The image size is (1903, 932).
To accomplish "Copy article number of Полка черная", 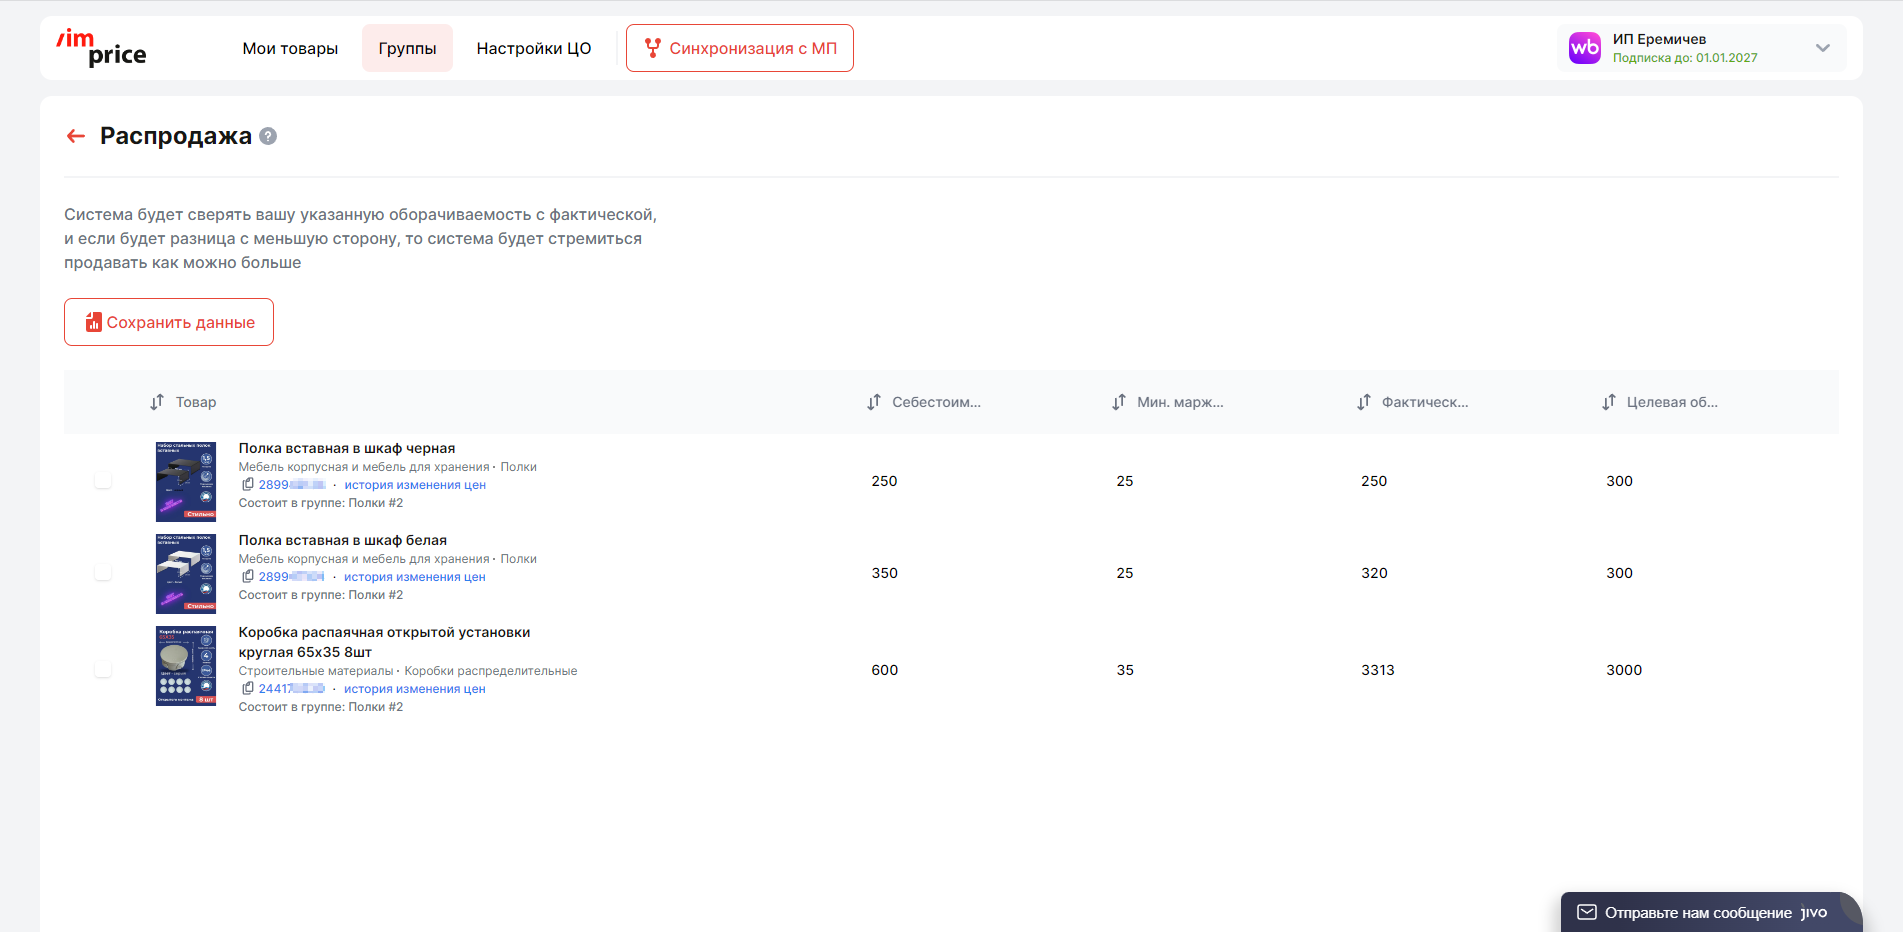I will pyautogui.click(x=248, y=485).
